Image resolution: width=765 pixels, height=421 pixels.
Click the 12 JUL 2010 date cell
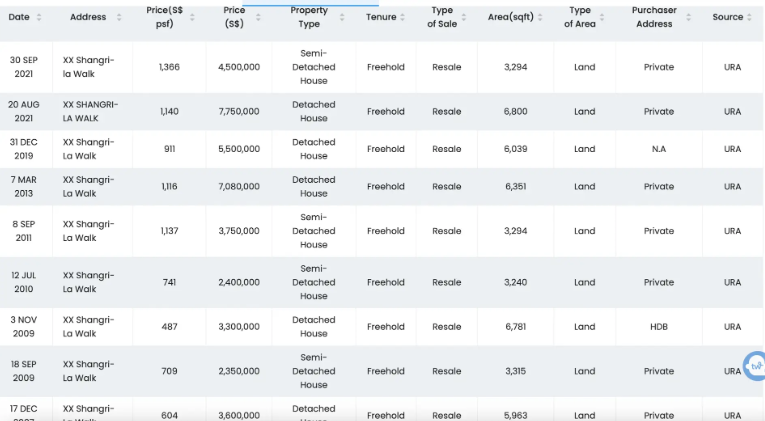(28, 282)
